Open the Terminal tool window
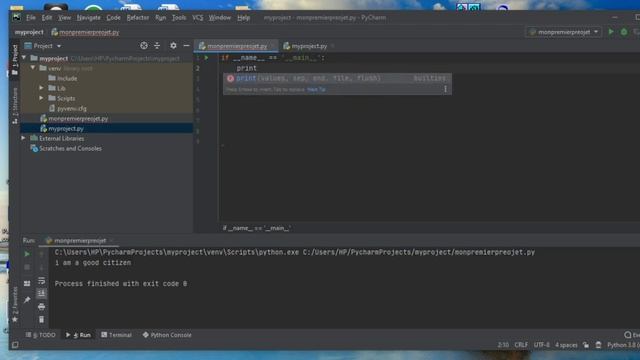Screen dimensions: 640x360 click(x=116, y=335)
